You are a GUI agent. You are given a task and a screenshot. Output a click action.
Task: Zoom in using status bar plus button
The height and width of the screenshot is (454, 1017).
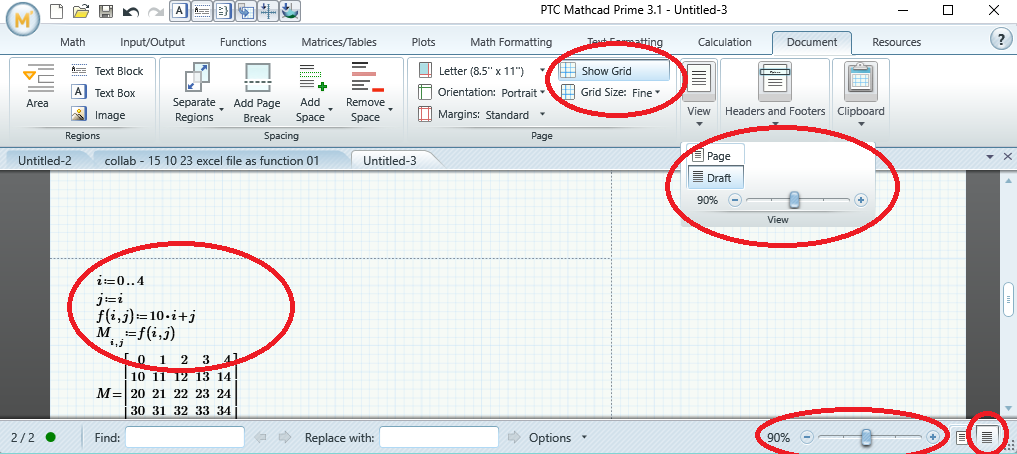932,438
